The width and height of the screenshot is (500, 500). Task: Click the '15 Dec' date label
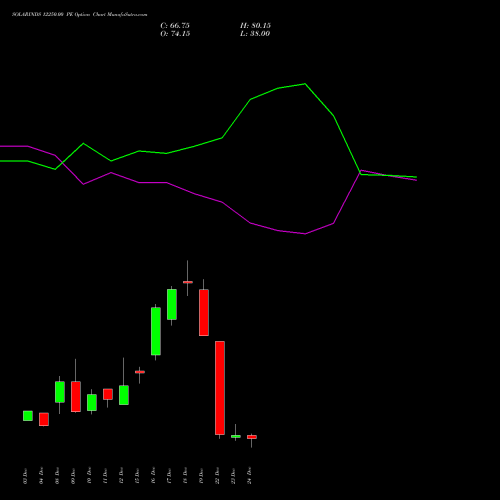click(x=137, y=476)
